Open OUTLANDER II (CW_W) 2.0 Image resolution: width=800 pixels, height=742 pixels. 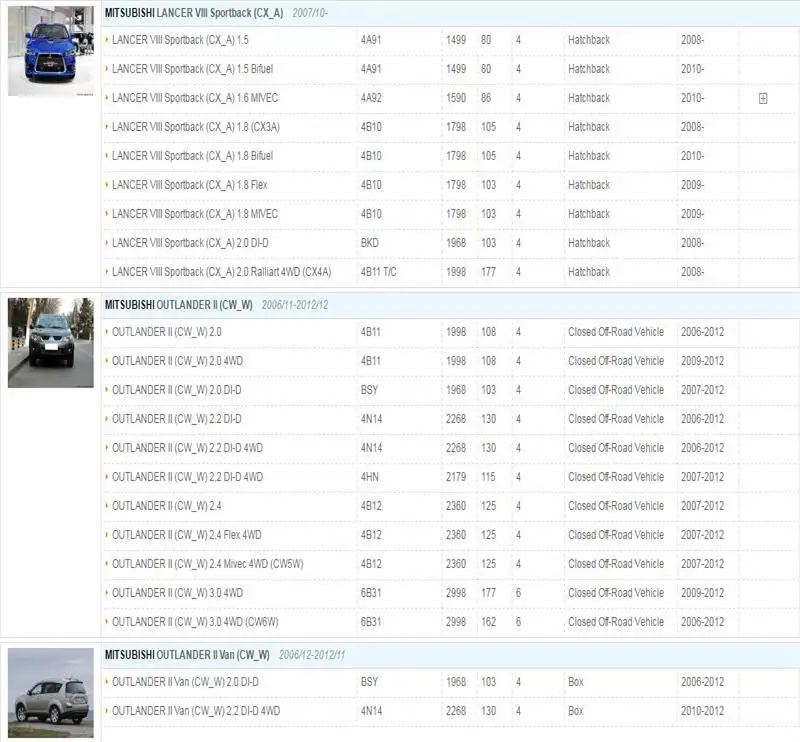click(x=167, y=332)
